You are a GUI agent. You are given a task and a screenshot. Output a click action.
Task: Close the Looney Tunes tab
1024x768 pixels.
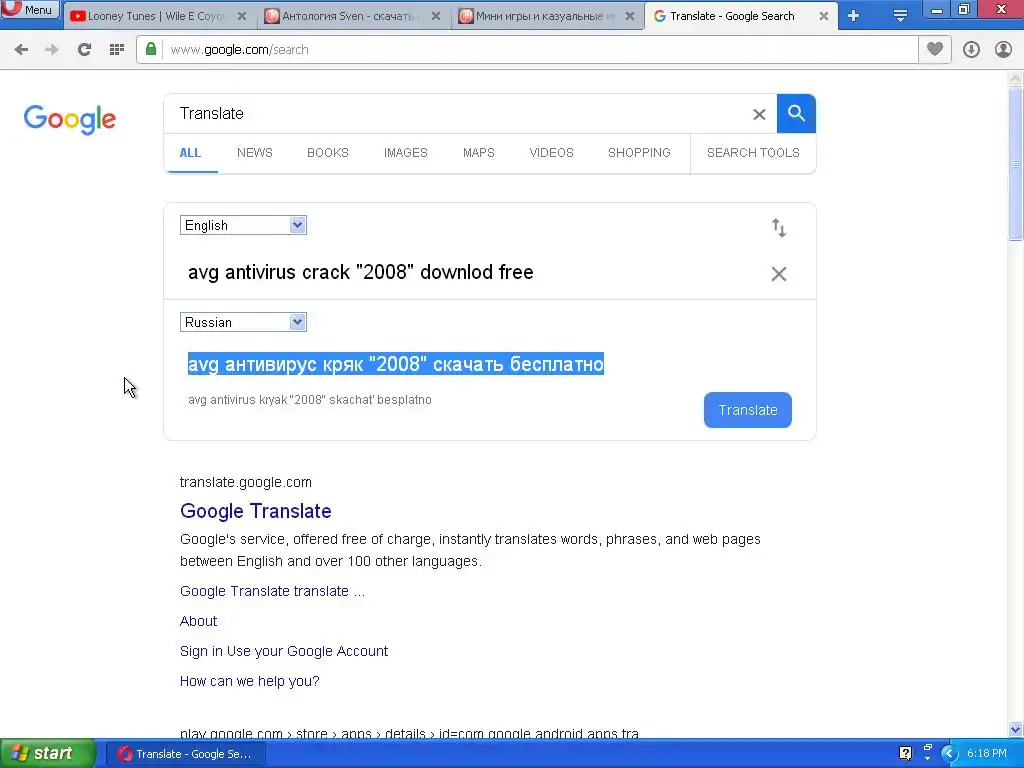point(242,16)
